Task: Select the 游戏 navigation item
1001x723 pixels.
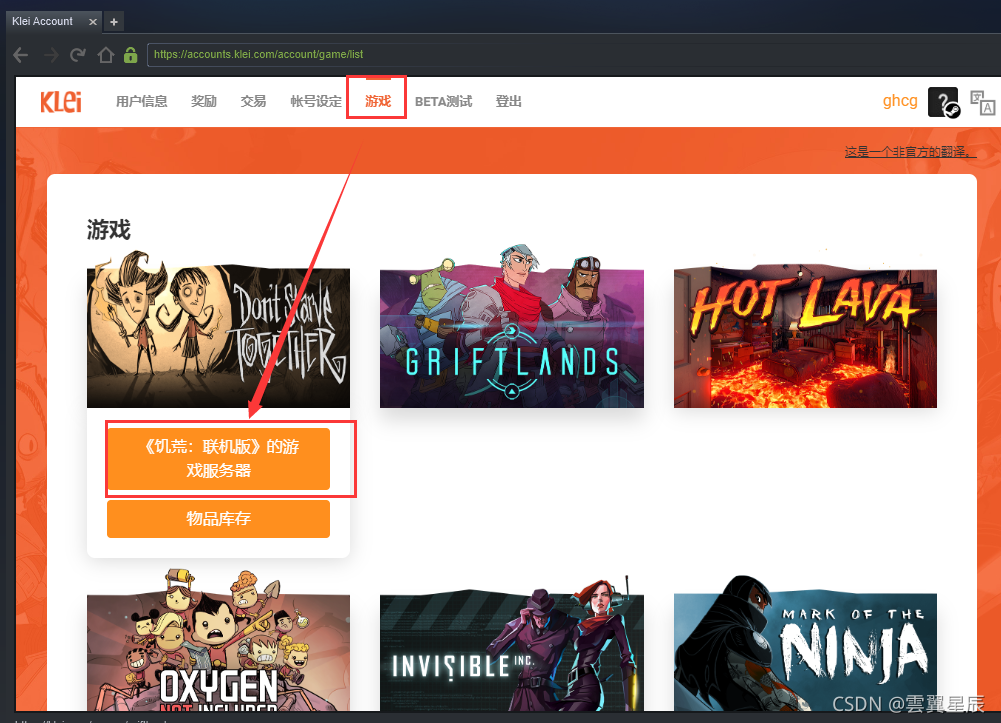Action: point(377,101)
